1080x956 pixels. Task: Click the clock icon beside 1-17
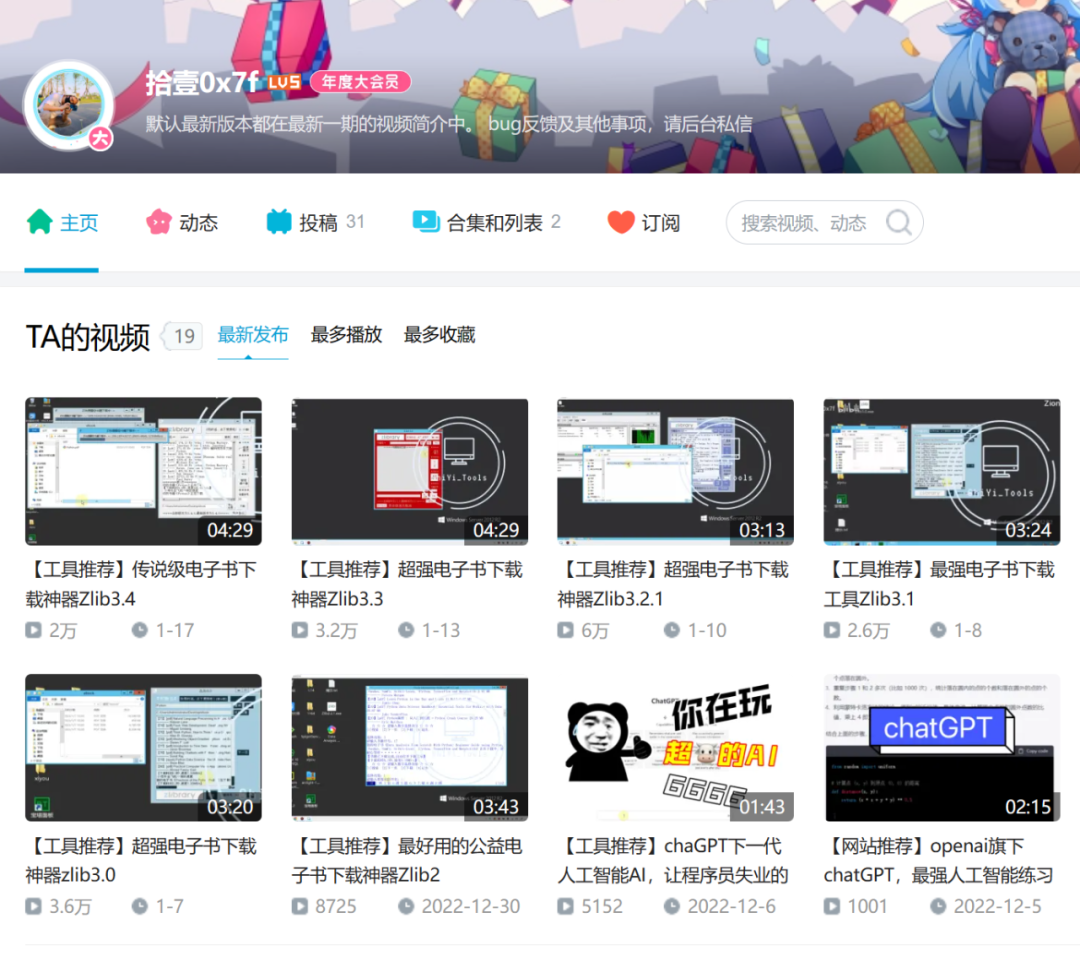[140, 630]
